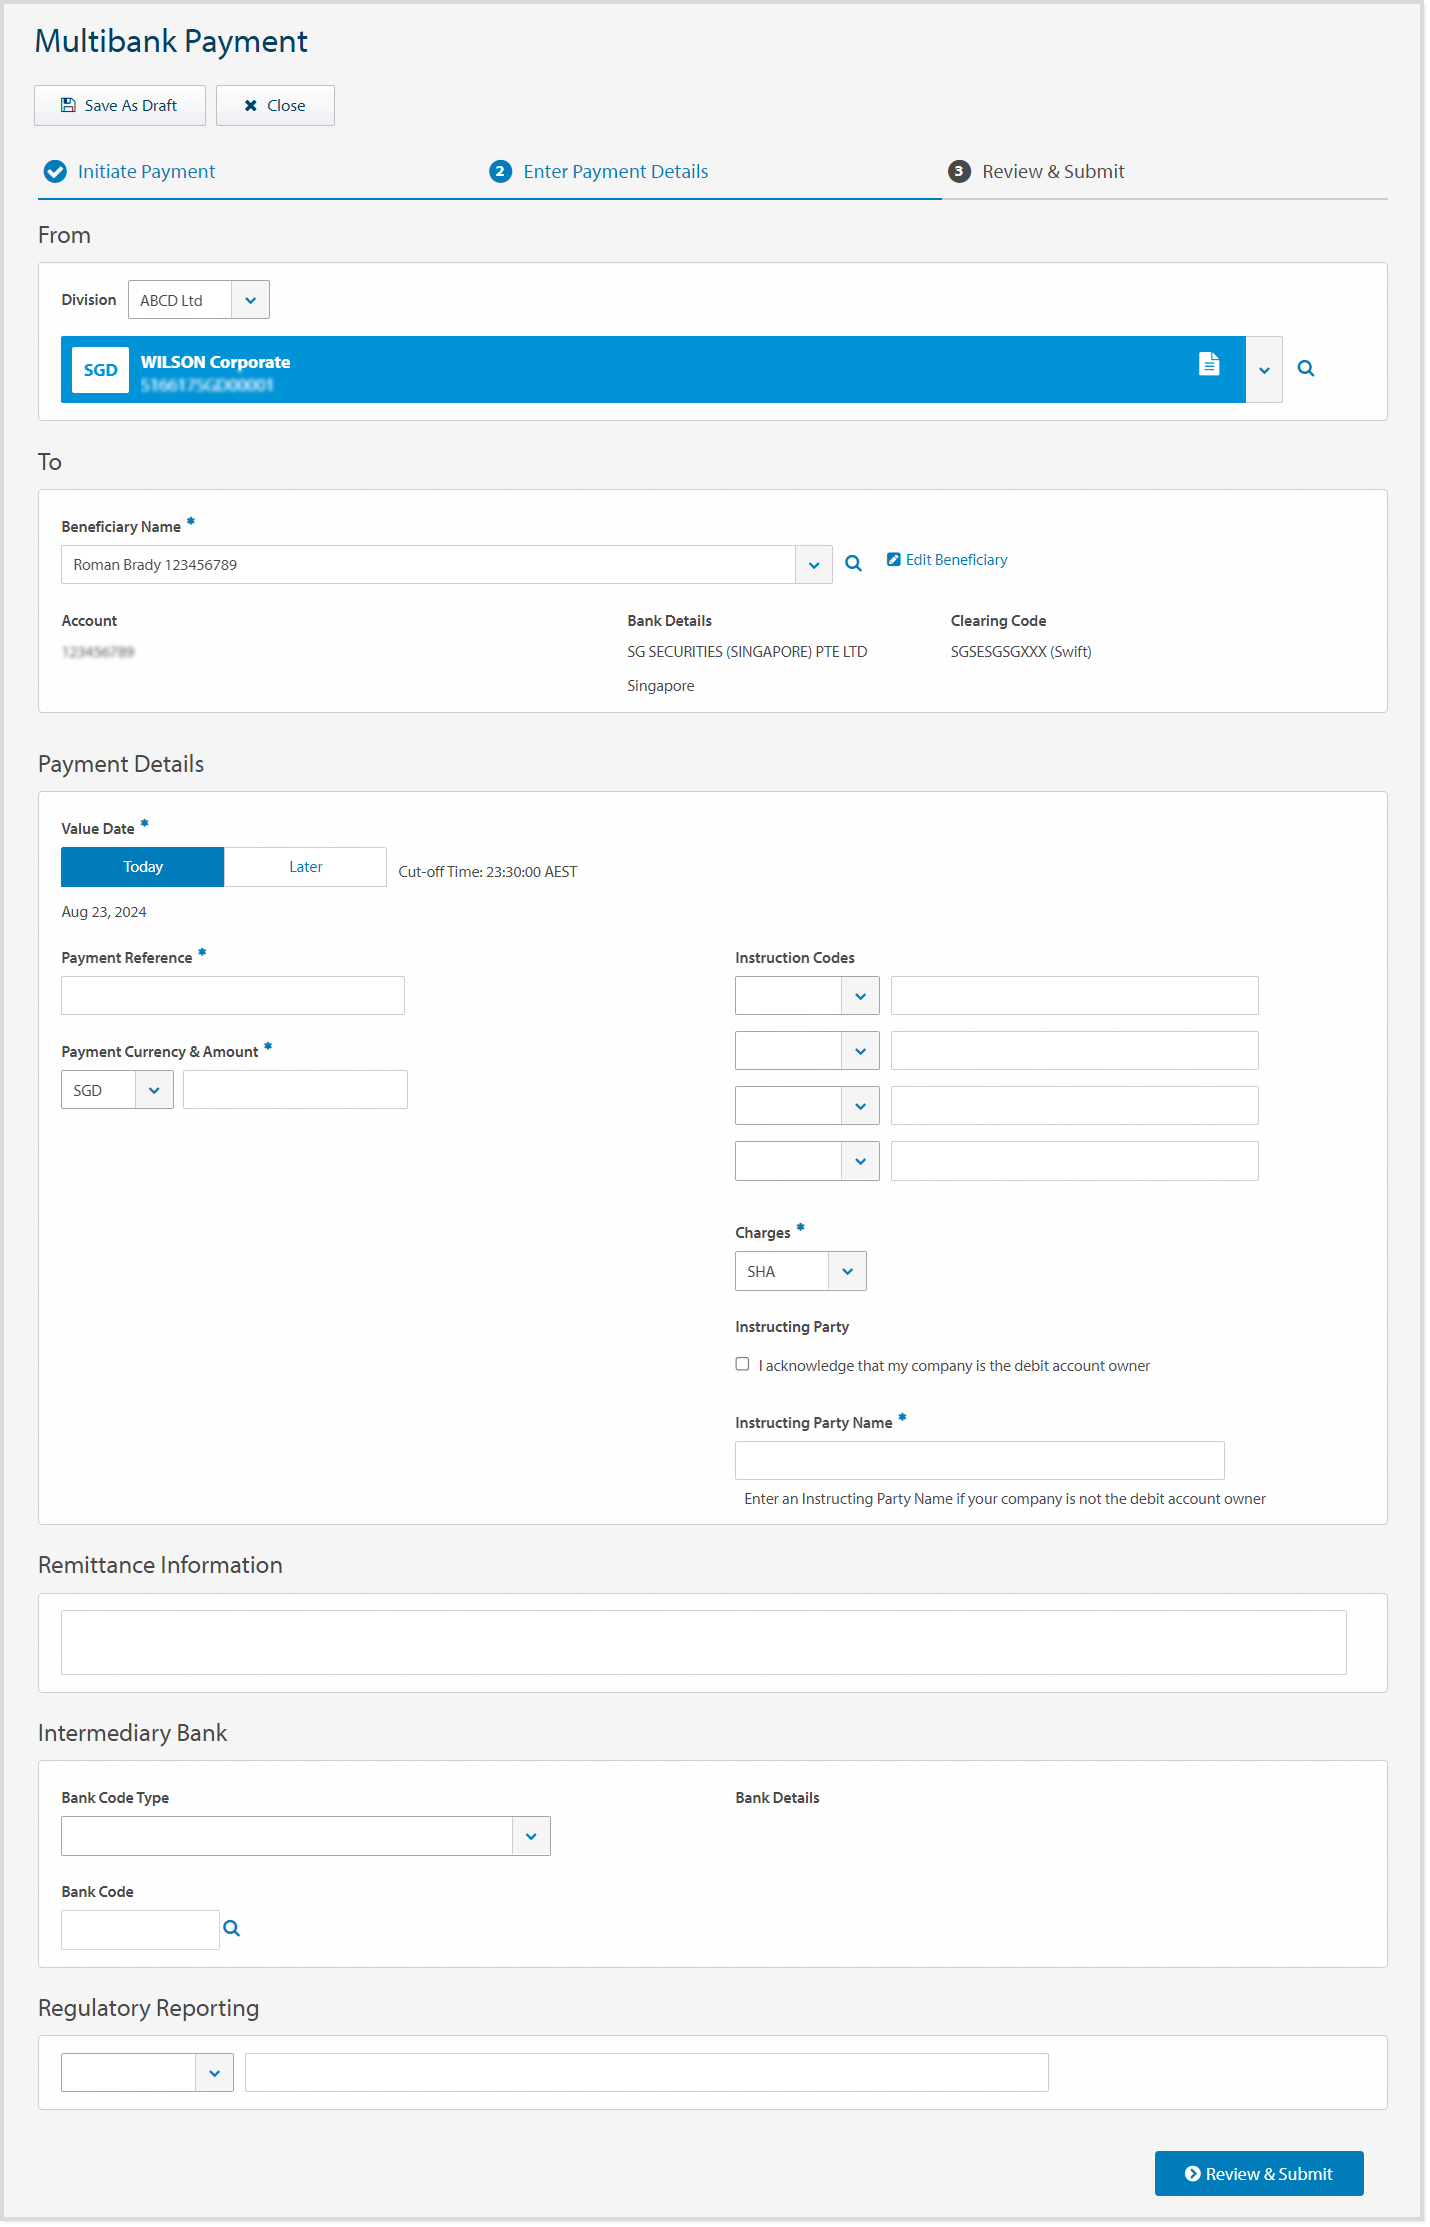Click the Initiate Payment checkmark icon
The height and width of the screenshot is (2227, 1430).
tap(55, 171)
